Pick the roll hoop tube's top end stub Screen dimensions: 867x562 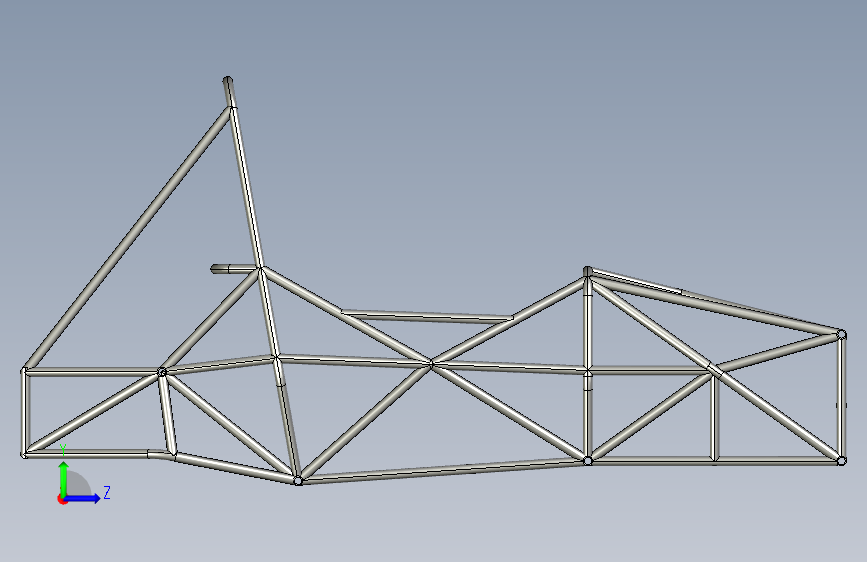coord(229,92)
